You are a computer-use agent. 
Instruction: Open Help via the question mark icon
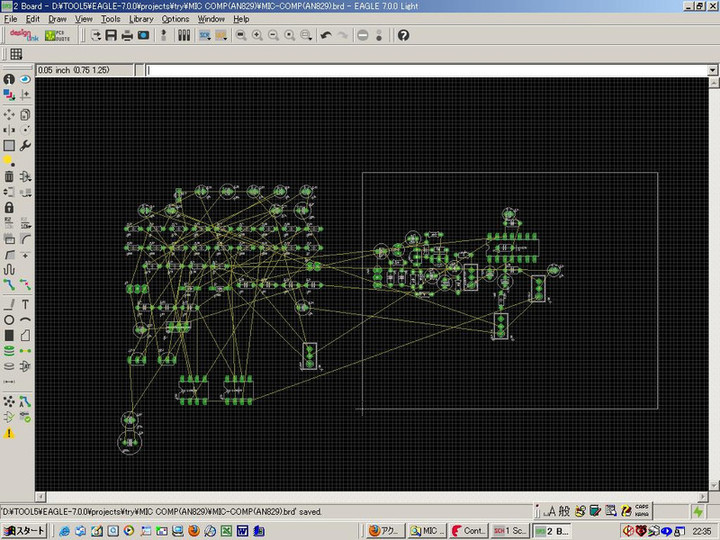click(x=403, y=35)
